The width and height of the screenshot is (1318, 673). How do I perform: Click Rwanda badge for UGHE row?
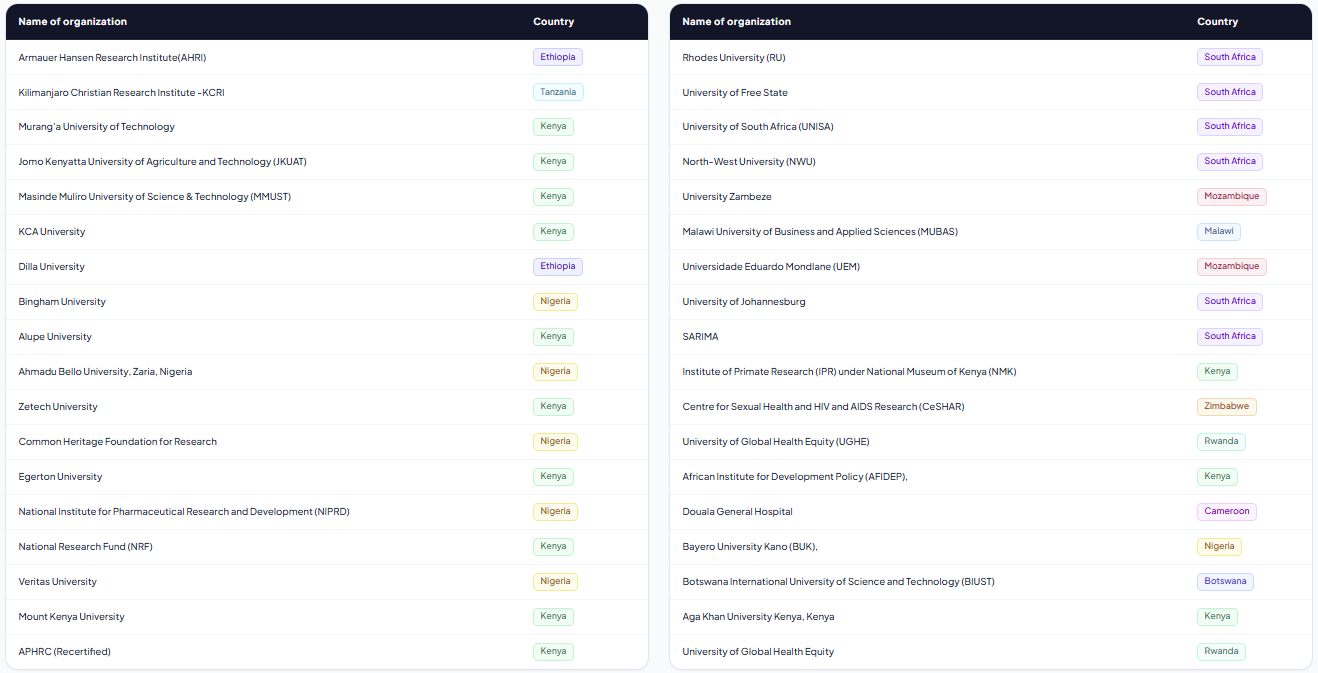(1221, 442)
